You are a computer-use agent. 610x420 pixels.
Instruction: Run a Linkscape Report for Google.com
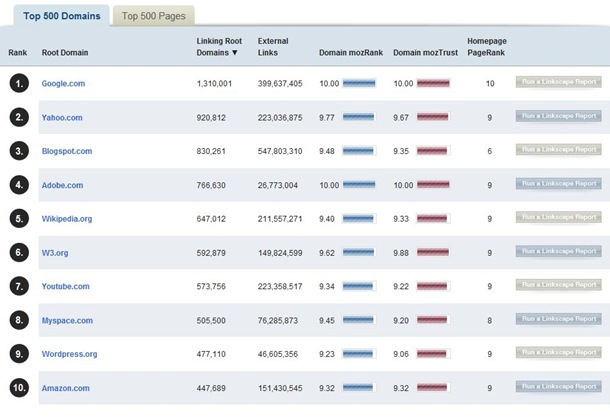(x=559, y=82)
